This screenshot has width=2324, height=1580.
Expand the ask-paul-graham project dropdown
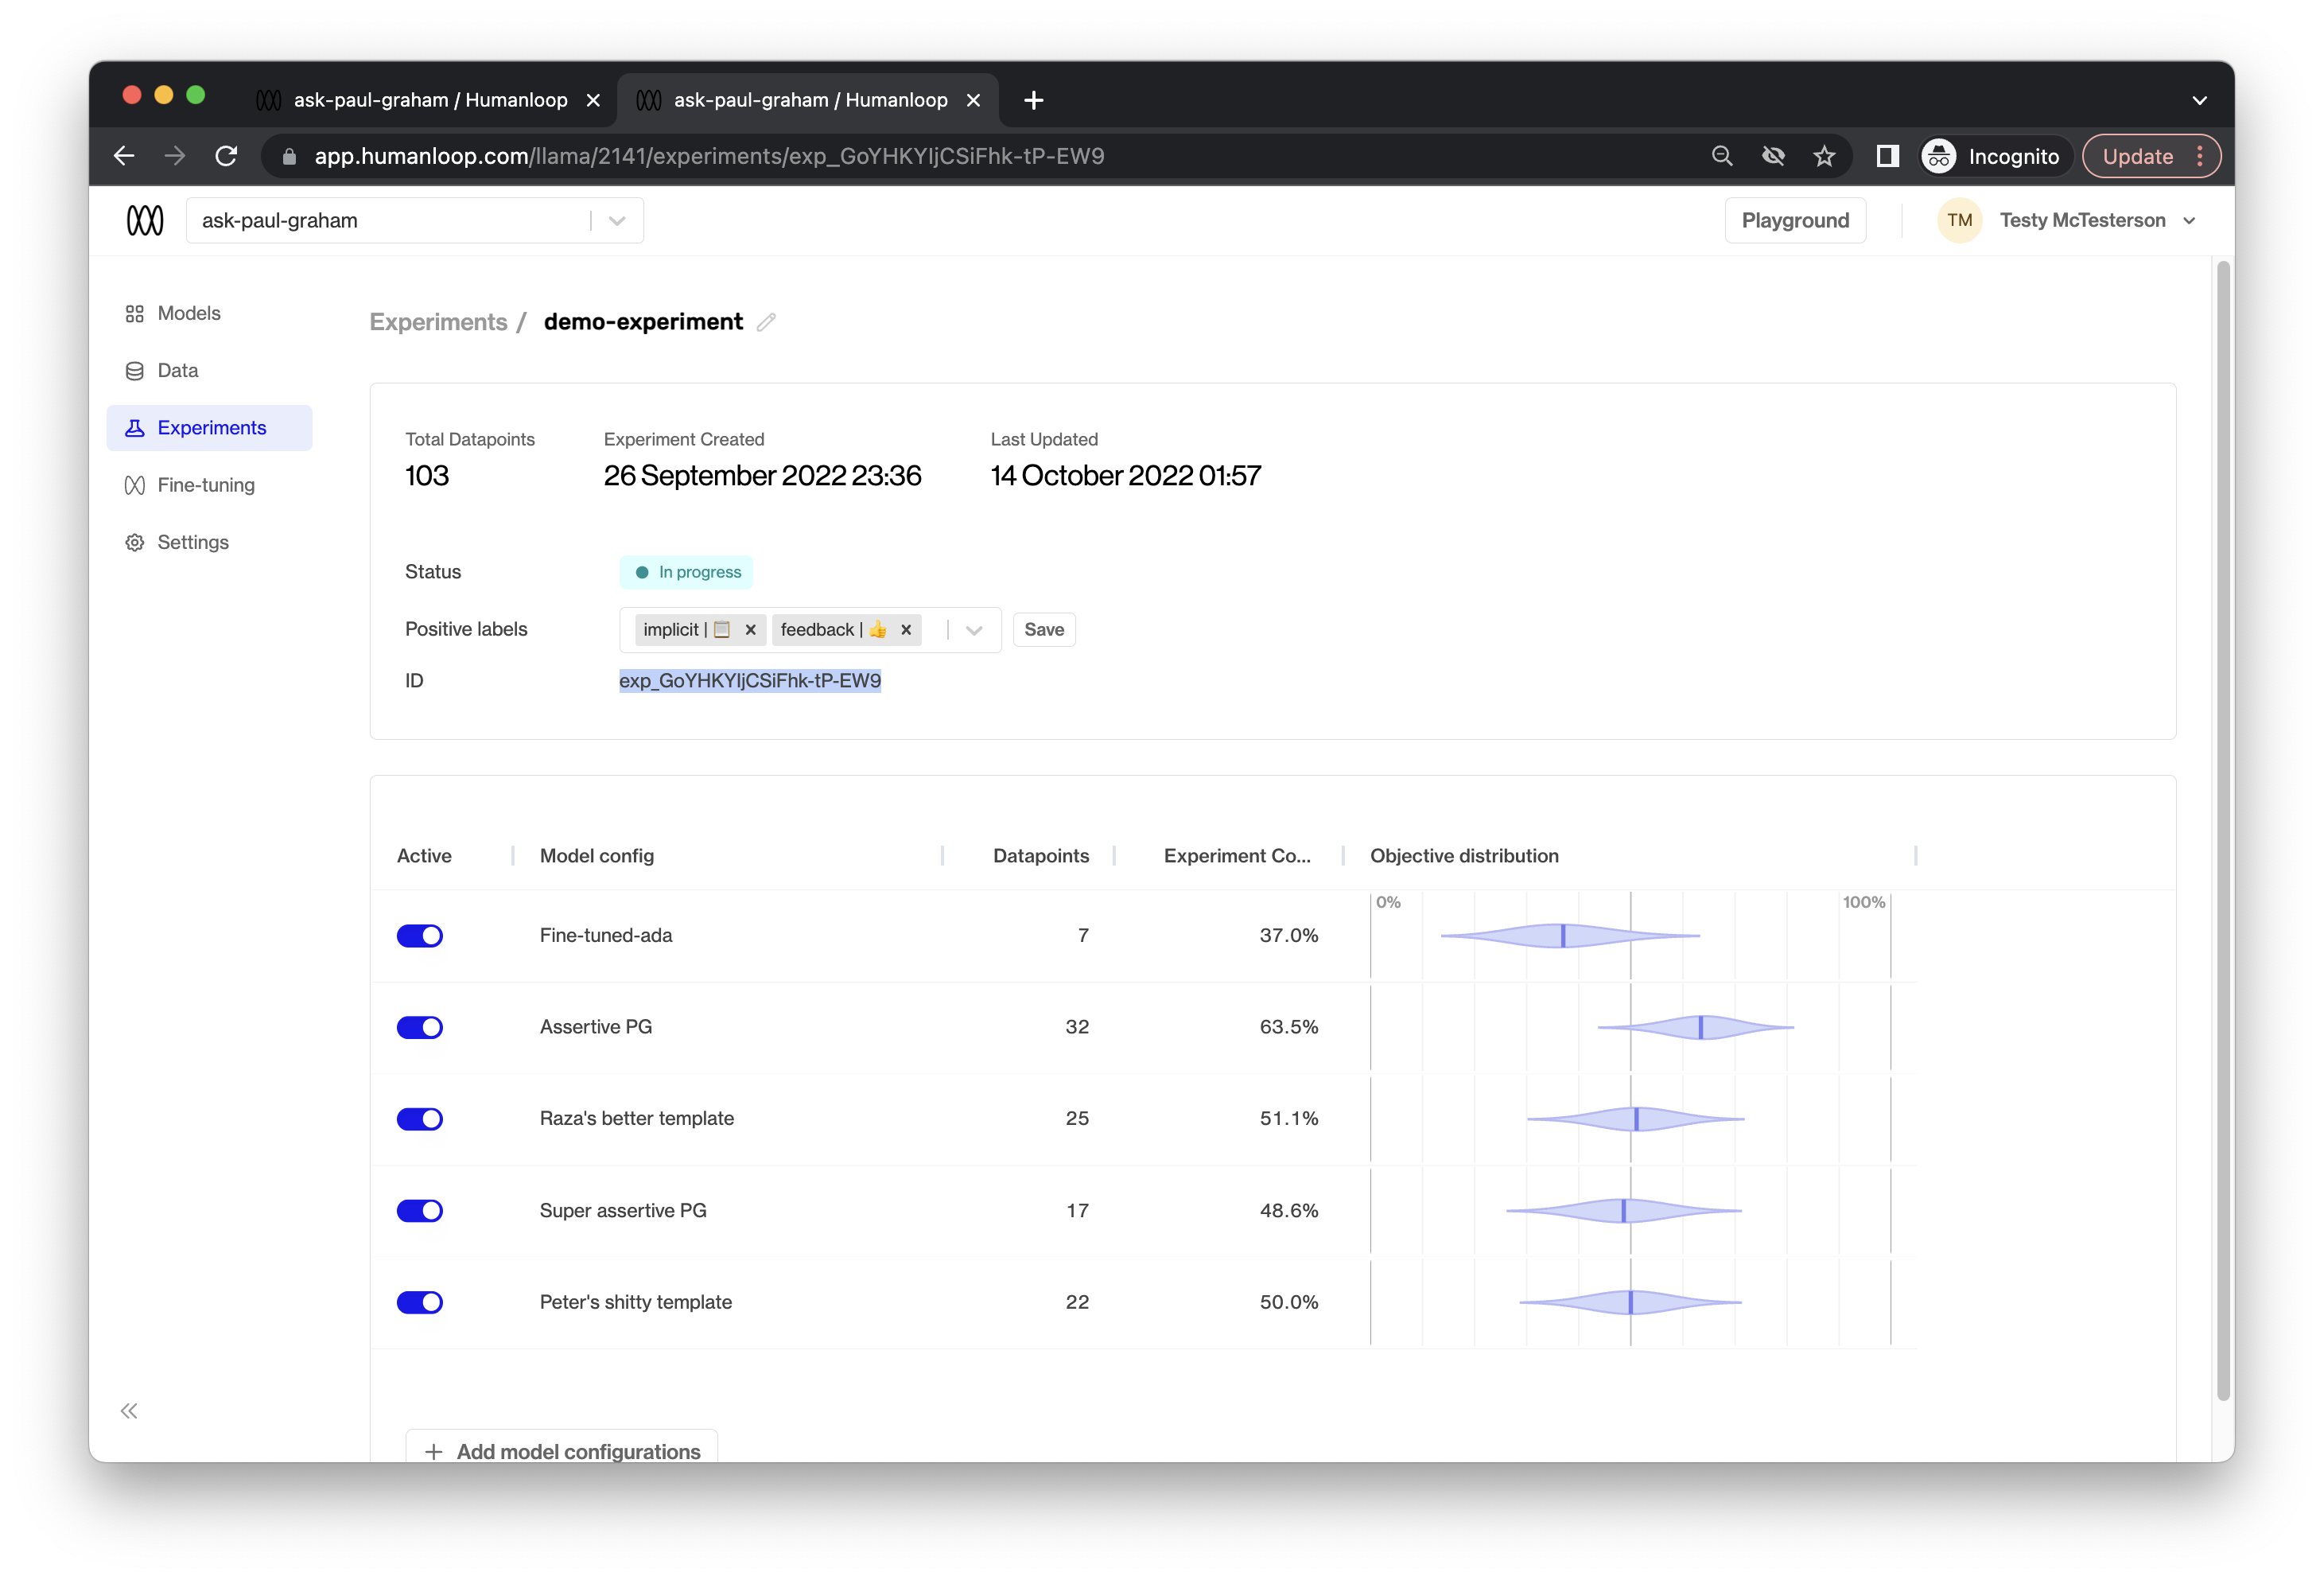[617, 221]
